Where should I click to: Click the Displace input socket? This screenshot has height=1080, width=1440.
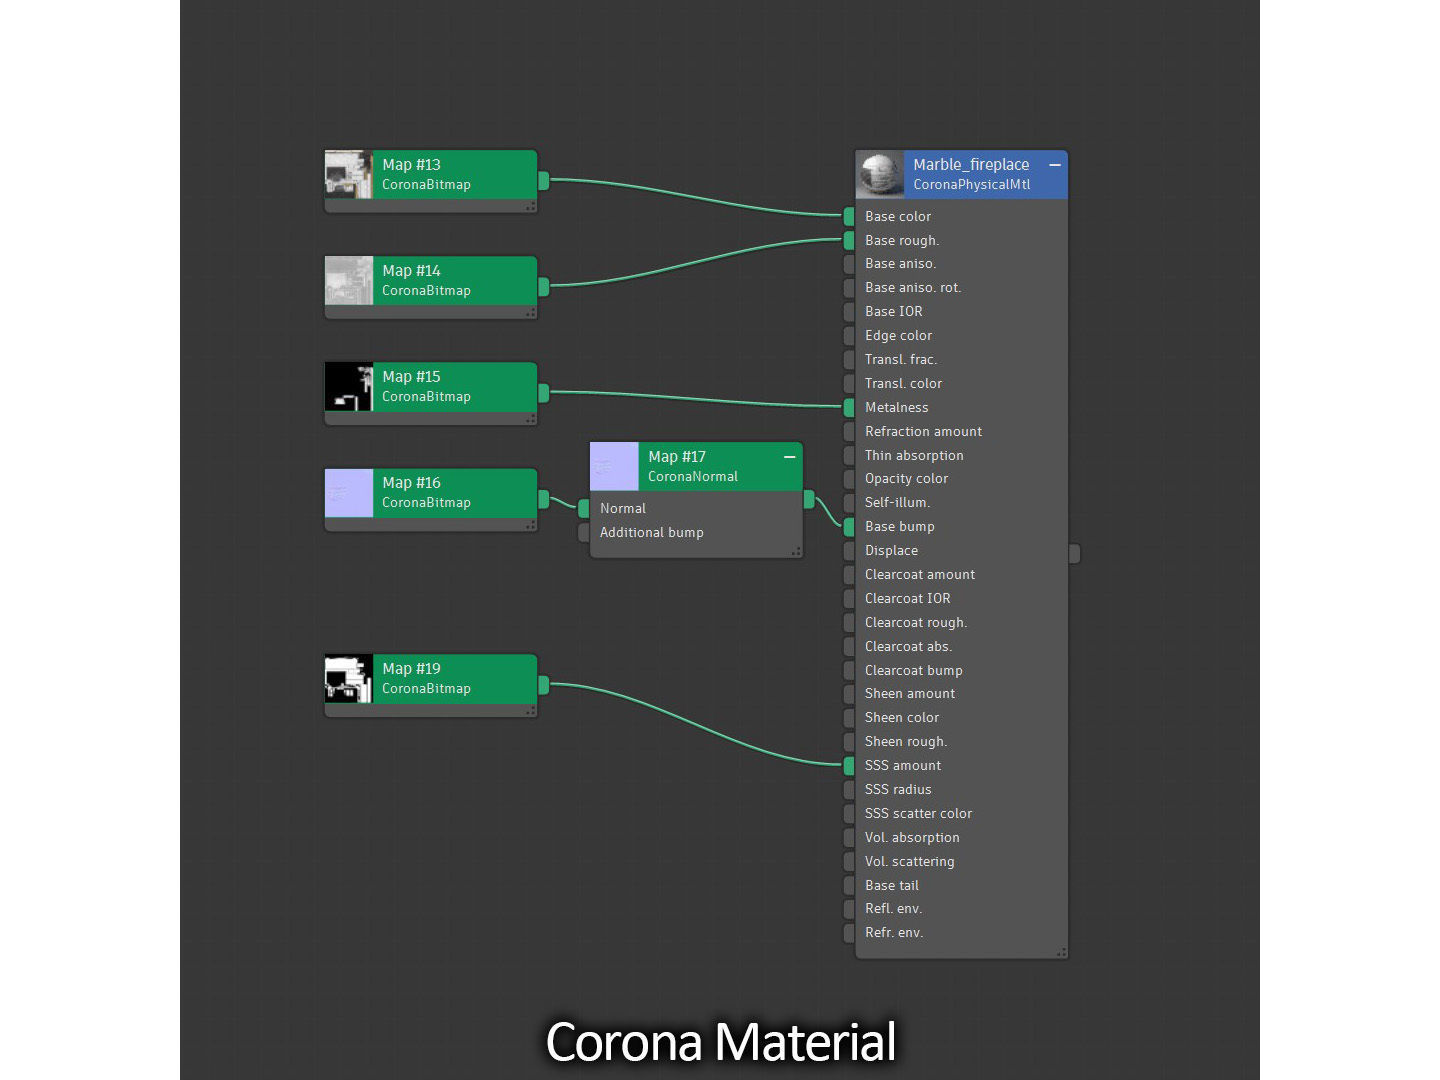849,551
